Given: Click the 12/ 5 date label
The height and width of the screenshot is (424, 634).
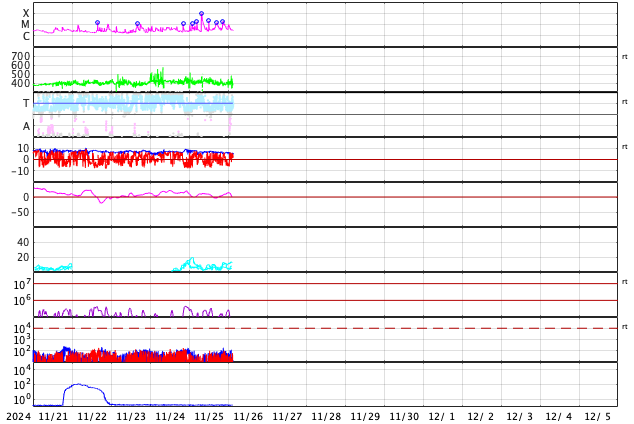Looking at the screenshot, I should [599, 416].
